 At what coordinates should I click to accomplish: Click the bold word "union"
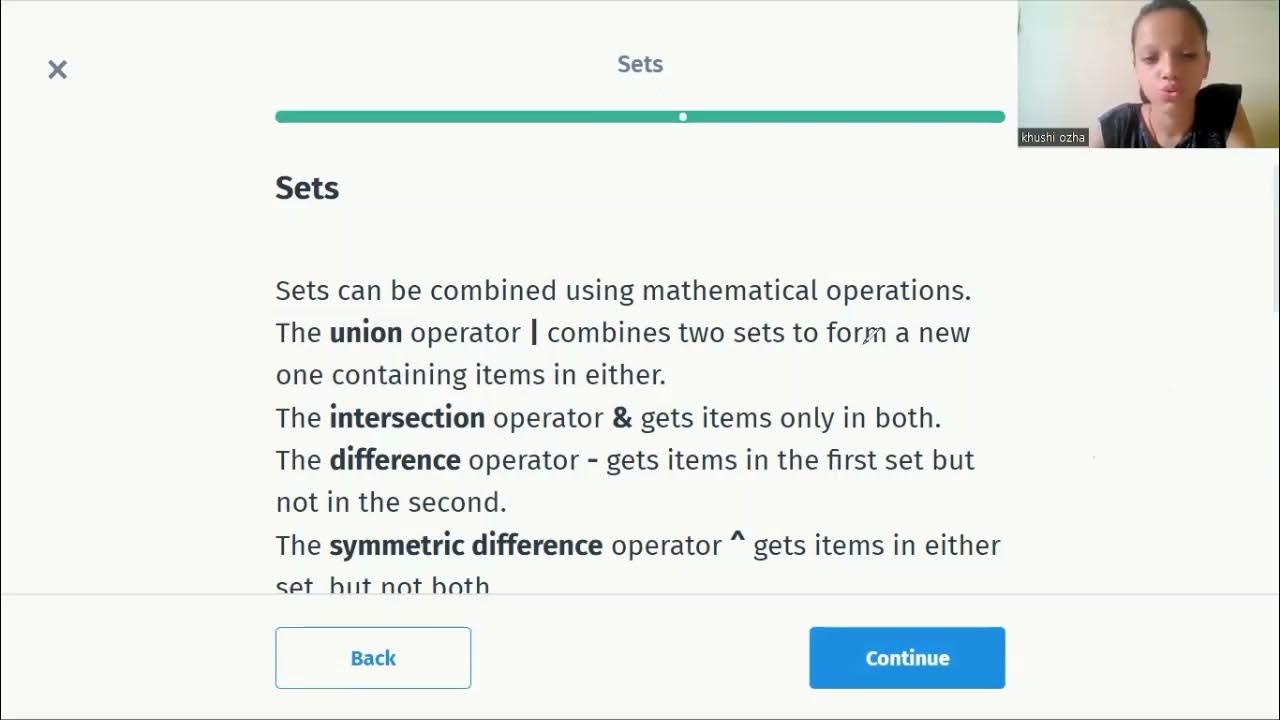(366, 333)
